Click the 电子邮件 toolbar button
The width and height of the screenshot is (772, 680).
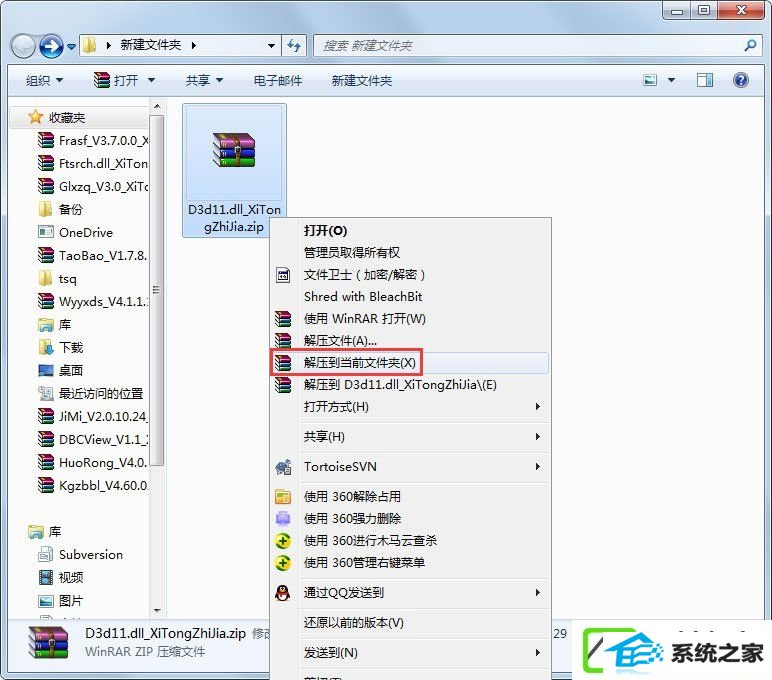point(278,80)
